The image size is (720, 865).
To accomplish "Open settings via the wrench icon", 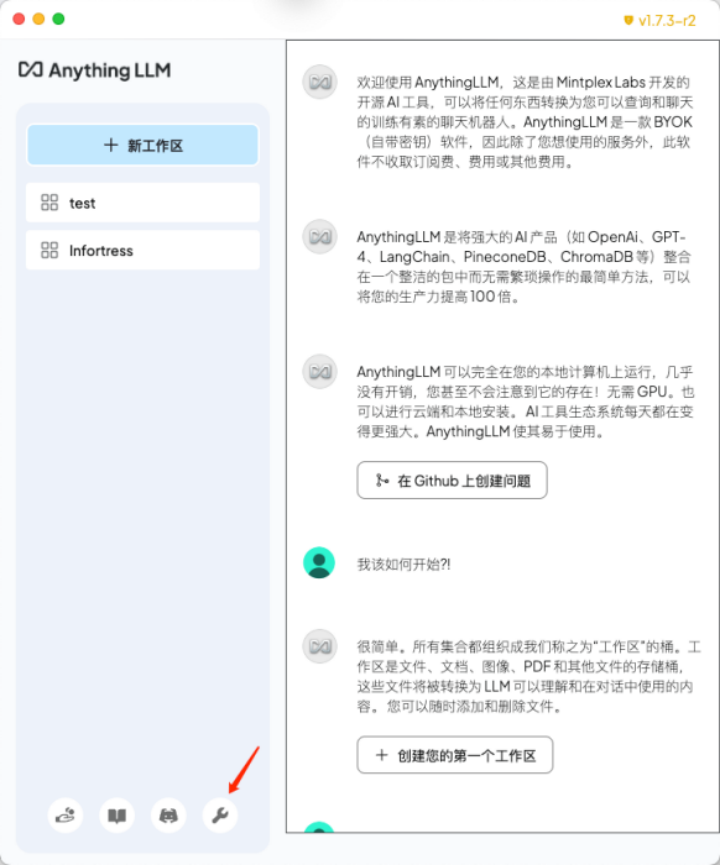I will tap(220, 815).
